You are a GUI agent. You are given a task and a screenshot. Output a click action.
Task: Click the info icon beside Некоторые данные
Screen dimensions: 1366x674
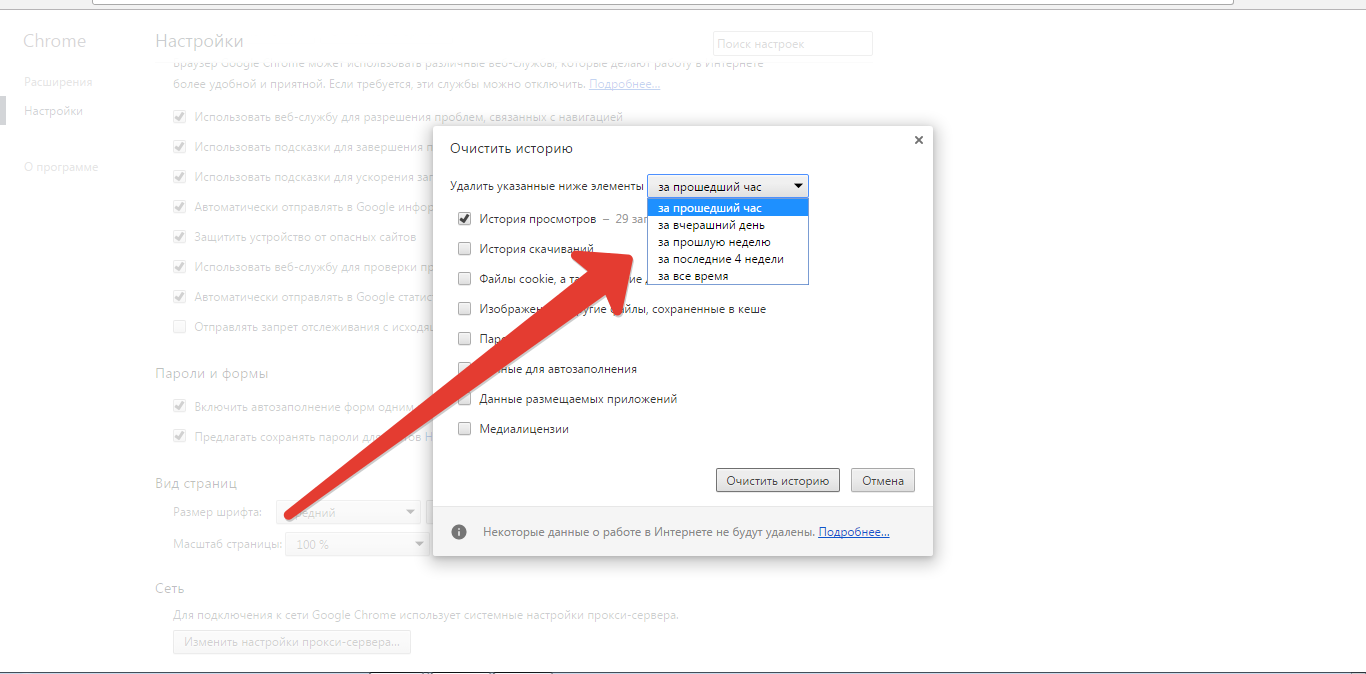point(459,532)
